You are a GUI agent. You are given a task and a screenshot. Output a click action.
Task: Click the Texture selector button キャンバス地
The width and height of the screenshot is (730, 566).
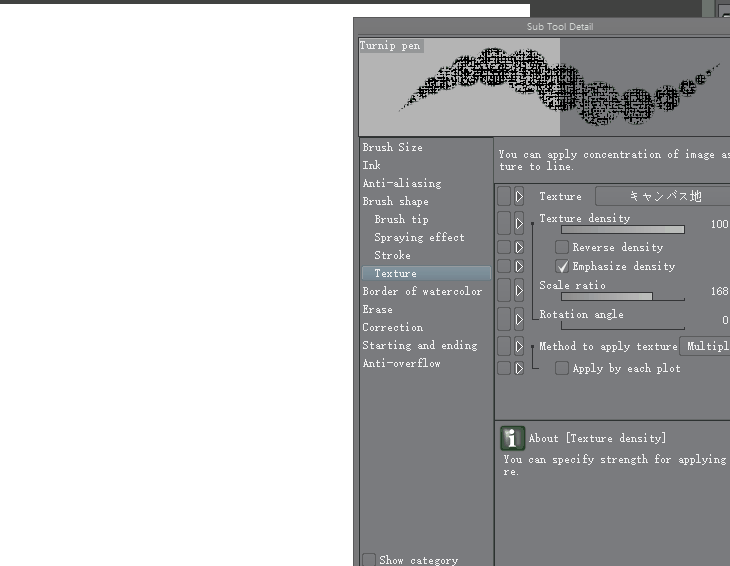click(x=663, y=196)
